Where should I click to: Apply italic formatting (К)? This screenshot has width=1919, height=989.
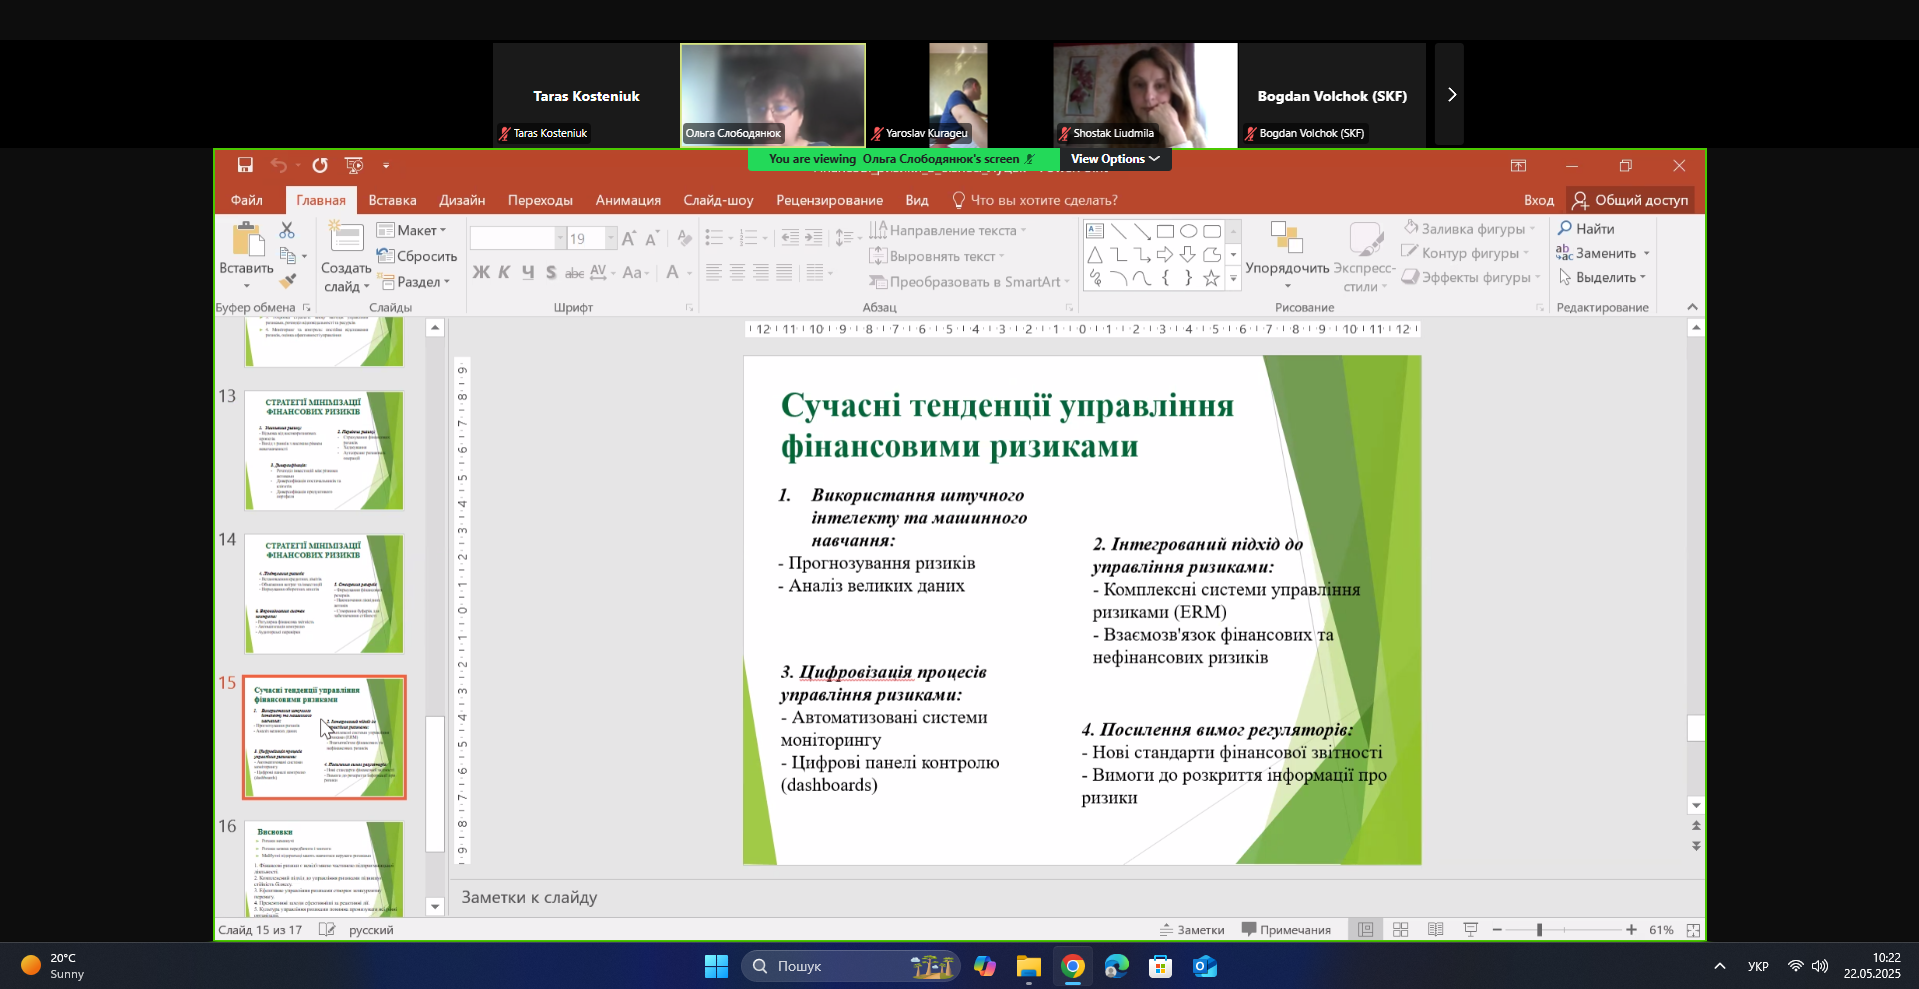tap(503, 272)
